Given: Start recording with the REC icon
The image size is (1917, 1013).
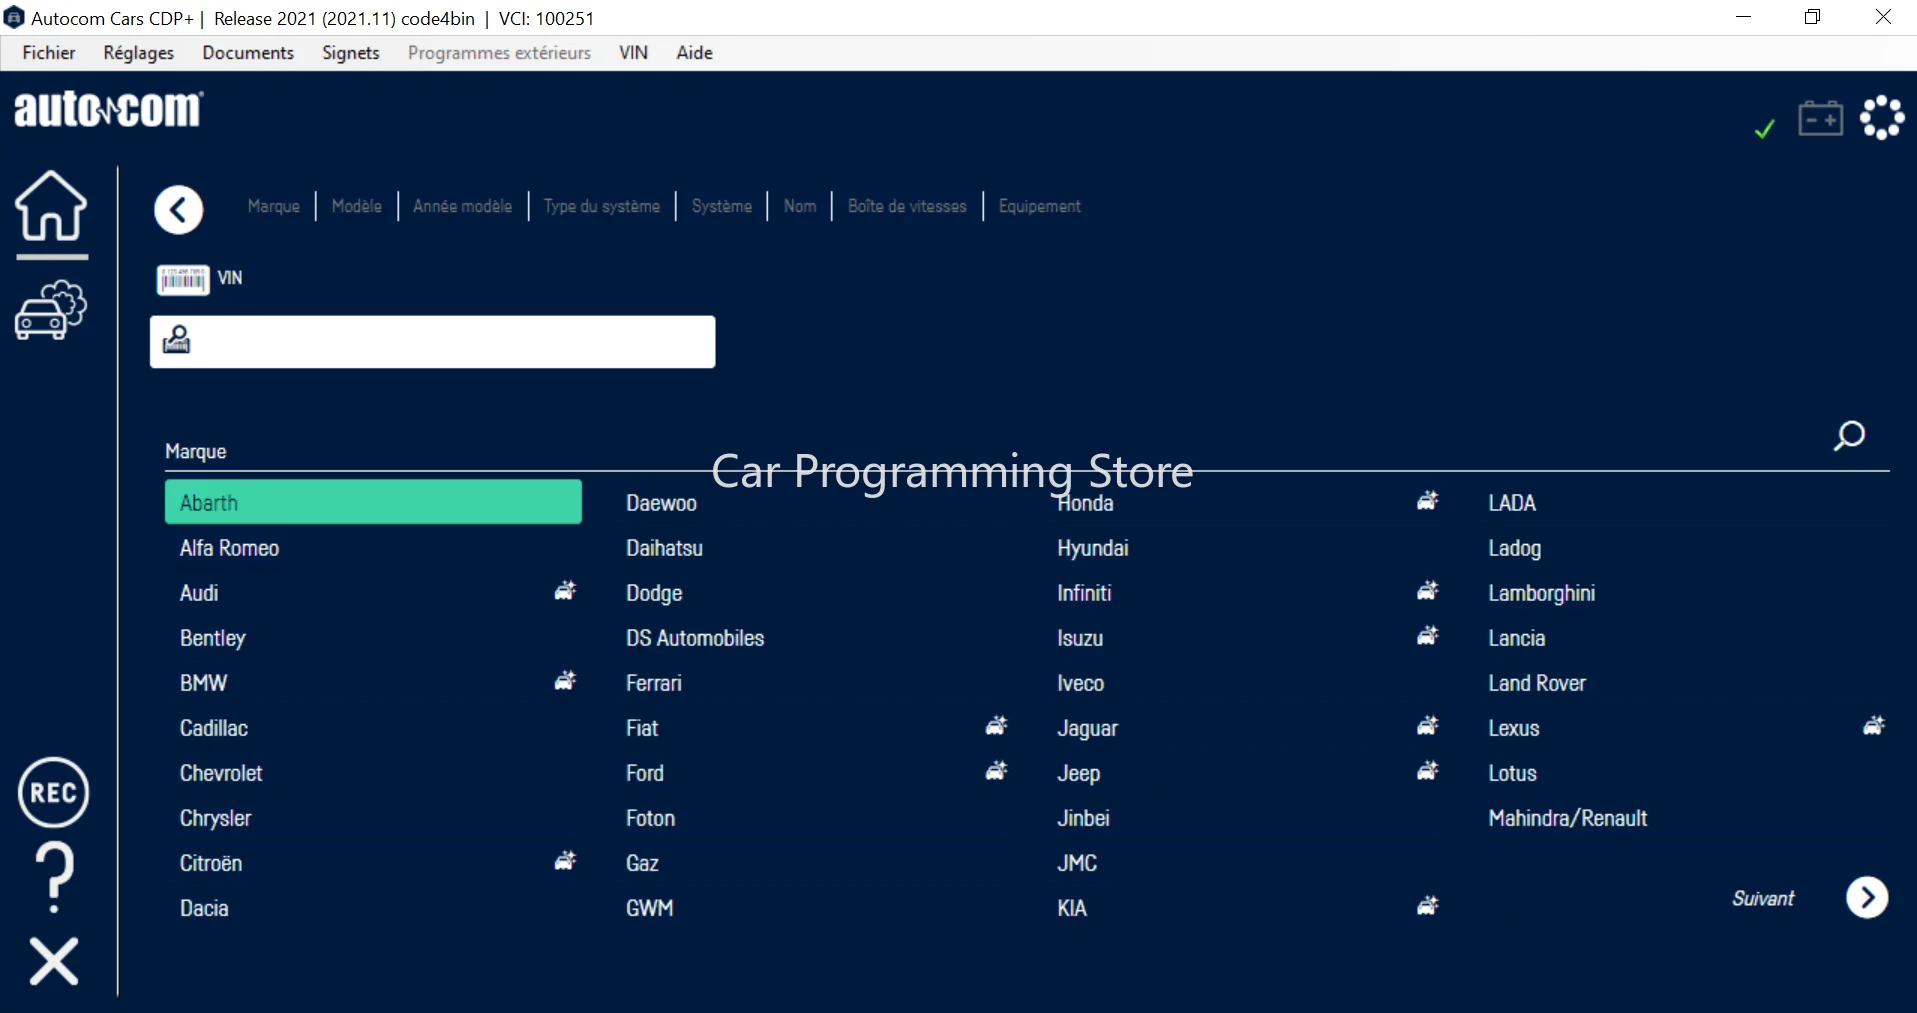Looking at the screenshot, I should pyautogui.click(x=54, y=793).
